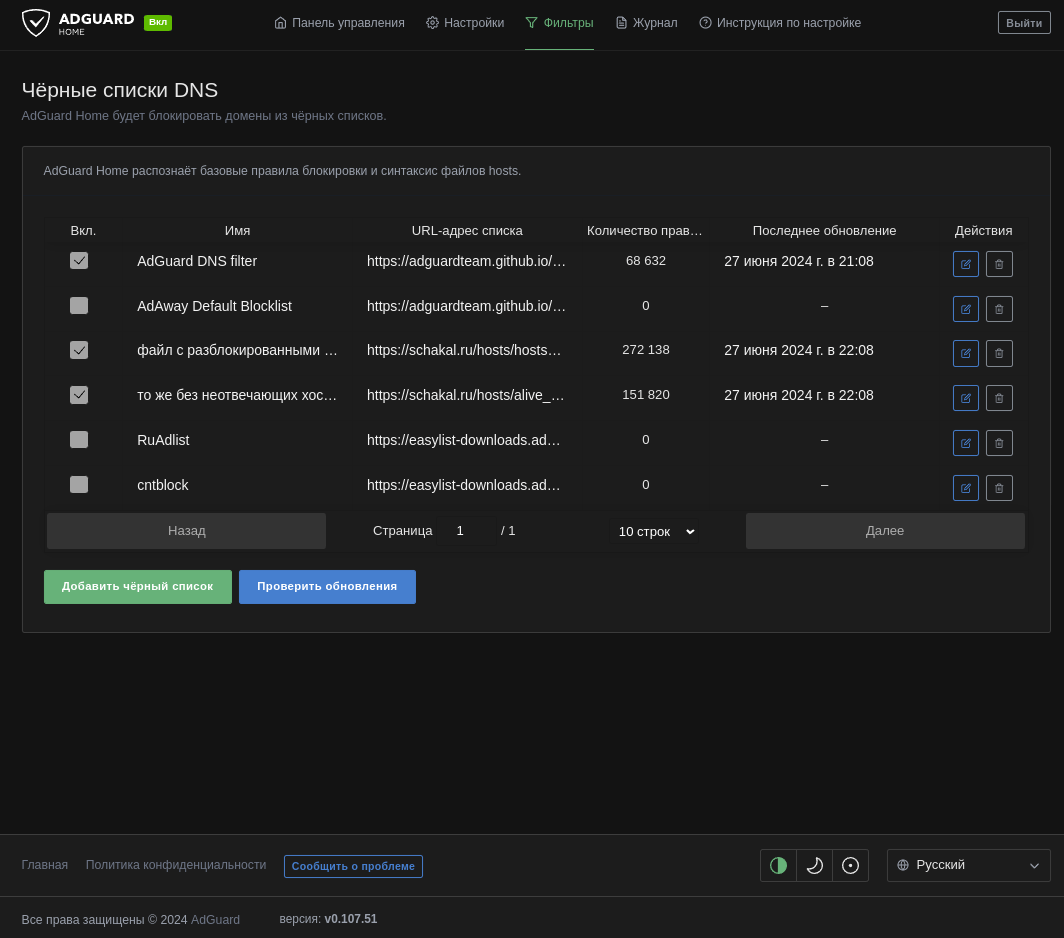Switch to auto theme half-circle icon
1064x938 pixels.
778,865
